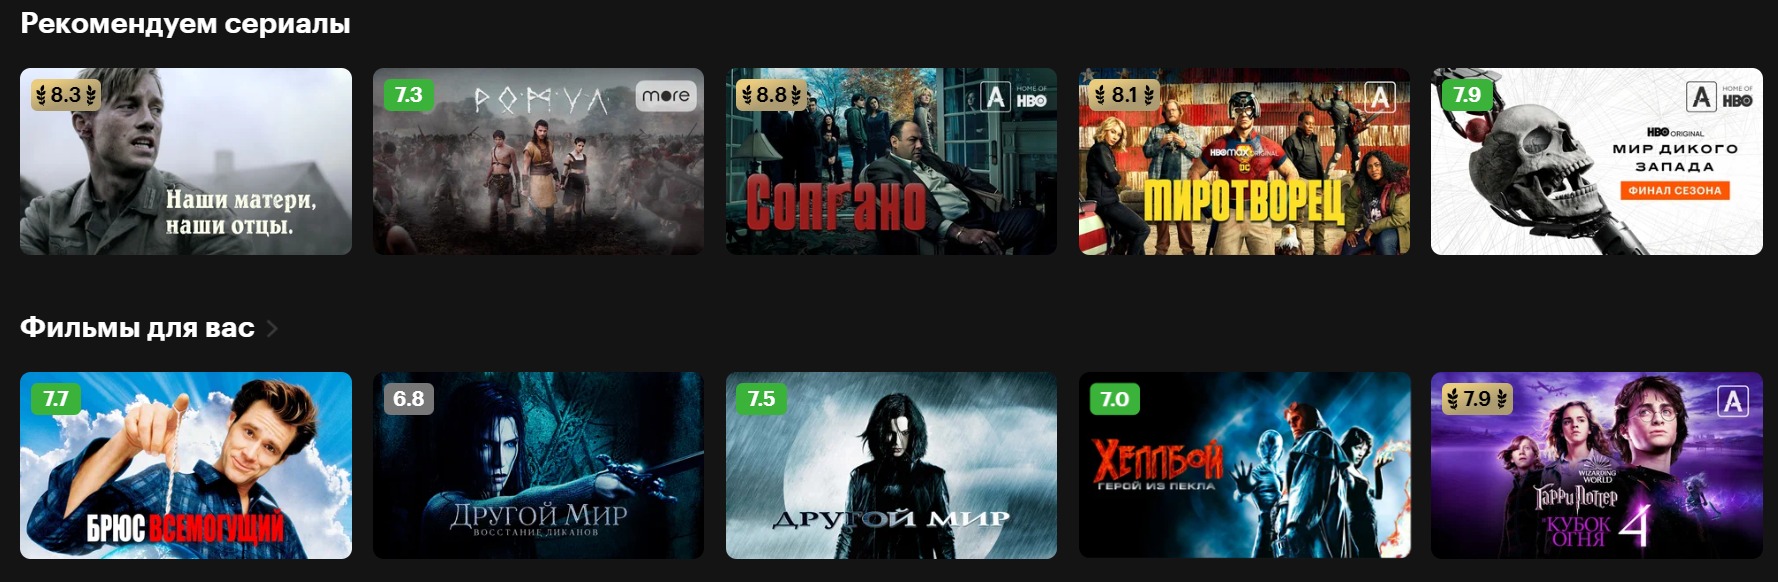Open Гарри Поттер и Кубок огня movie
The image size is (1778, 582).
[1597, 465]
